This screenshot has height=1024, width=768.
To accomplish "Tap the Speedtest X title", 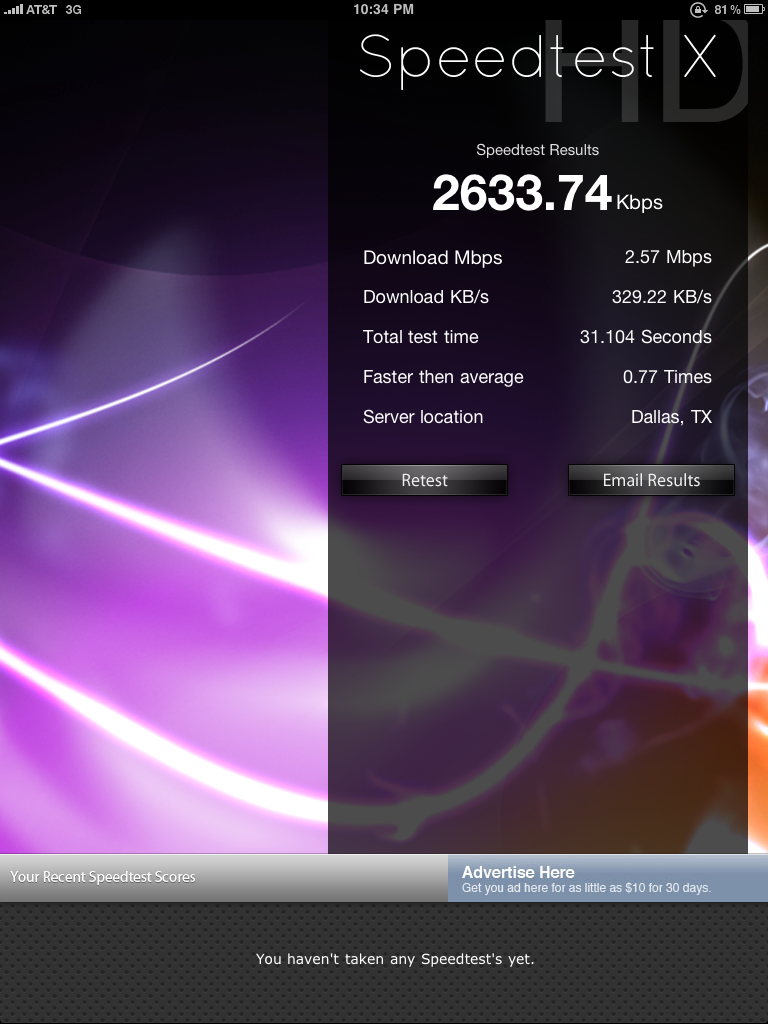I will tap(537, 57).
